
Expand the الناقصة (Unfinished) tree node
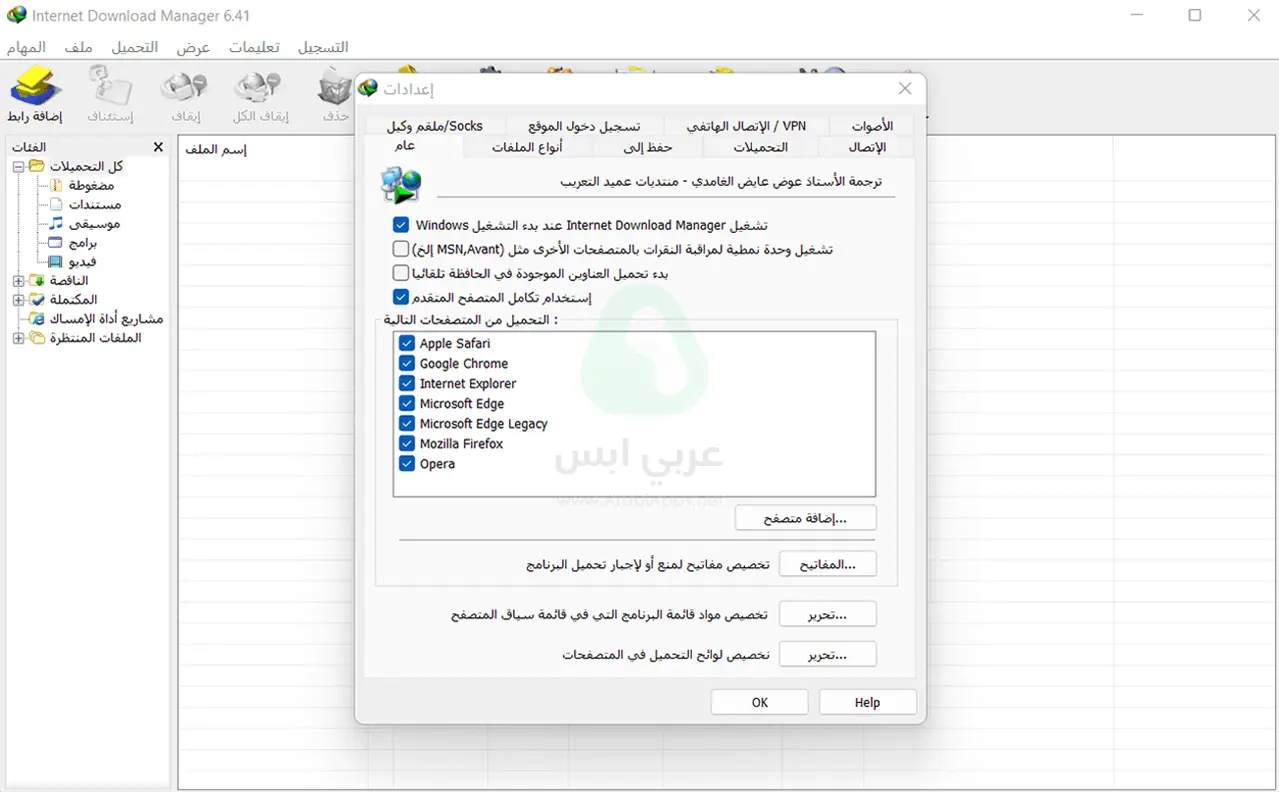click(18, 281)
